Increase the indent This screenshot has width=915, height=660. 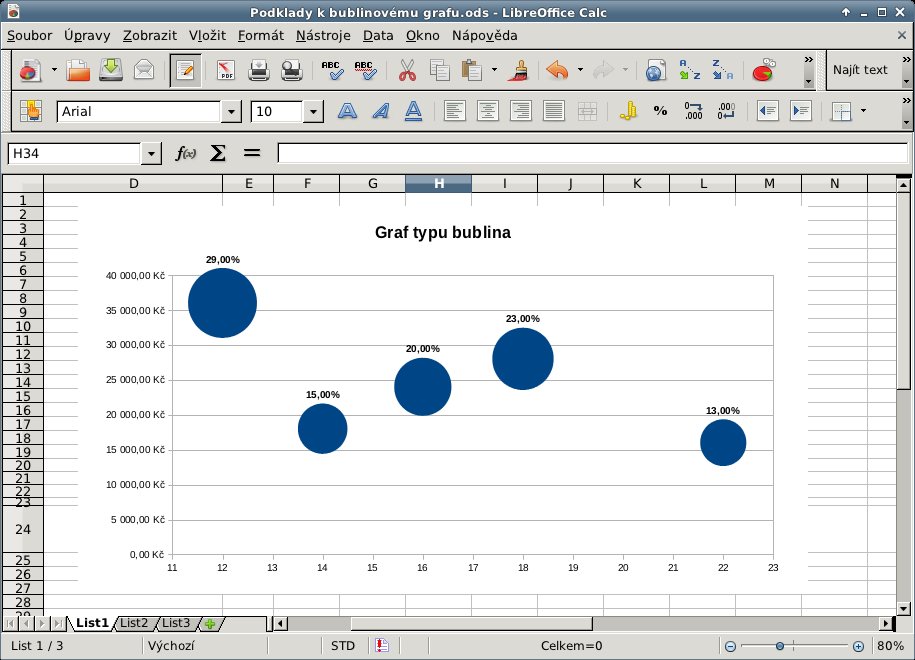pos(801,111)
